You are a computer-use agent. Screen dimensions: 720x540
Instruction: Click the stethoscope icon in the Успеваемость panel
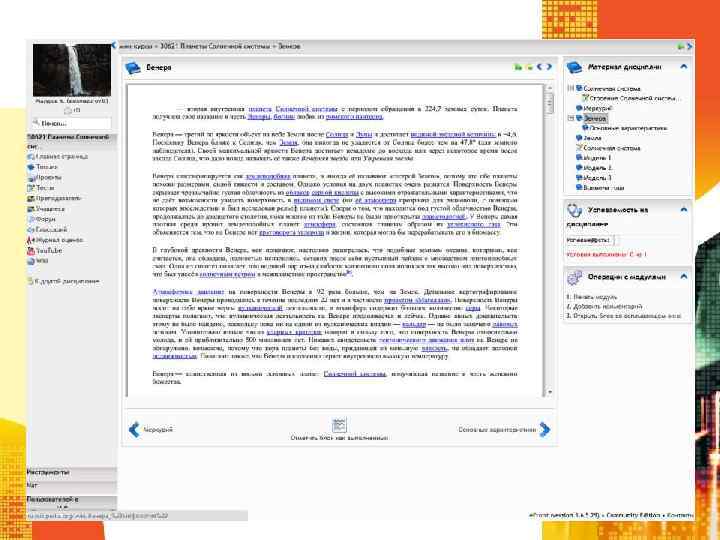coord(574,210)
